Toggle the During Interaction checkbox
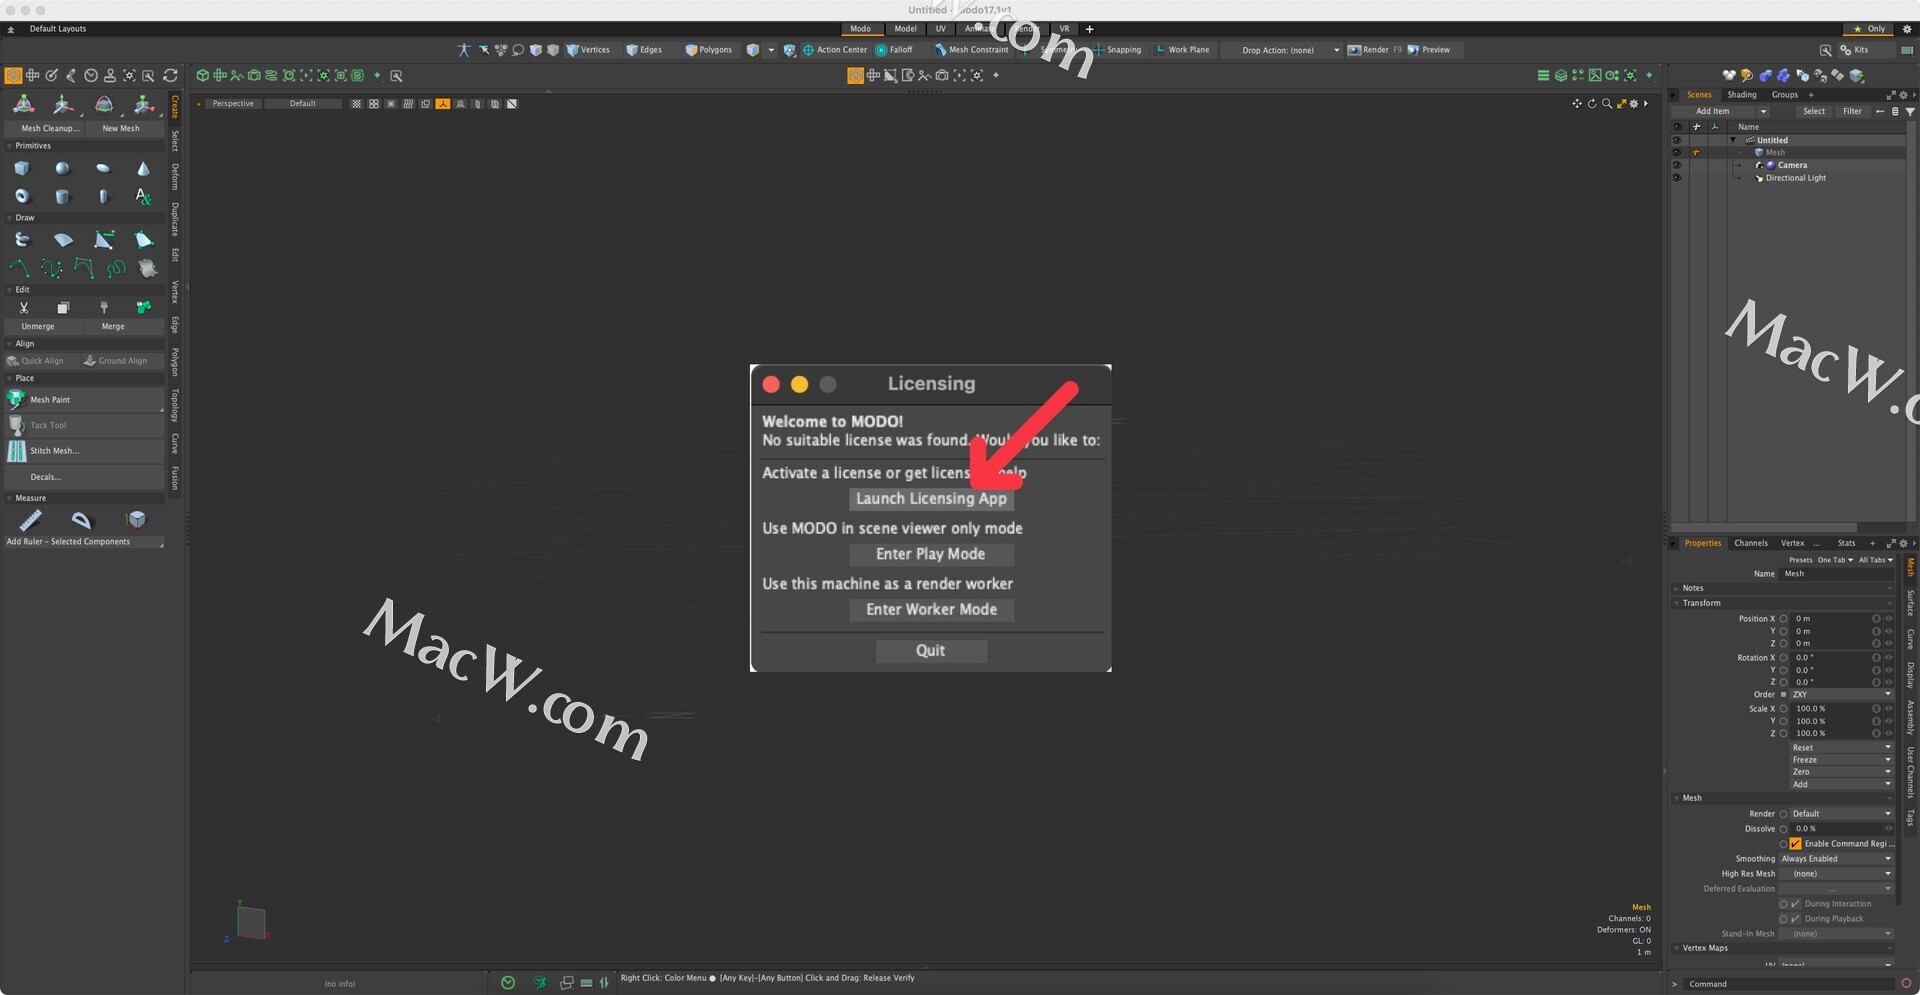The width and height of the screenshot is (1920, 995). (1796, 904)
